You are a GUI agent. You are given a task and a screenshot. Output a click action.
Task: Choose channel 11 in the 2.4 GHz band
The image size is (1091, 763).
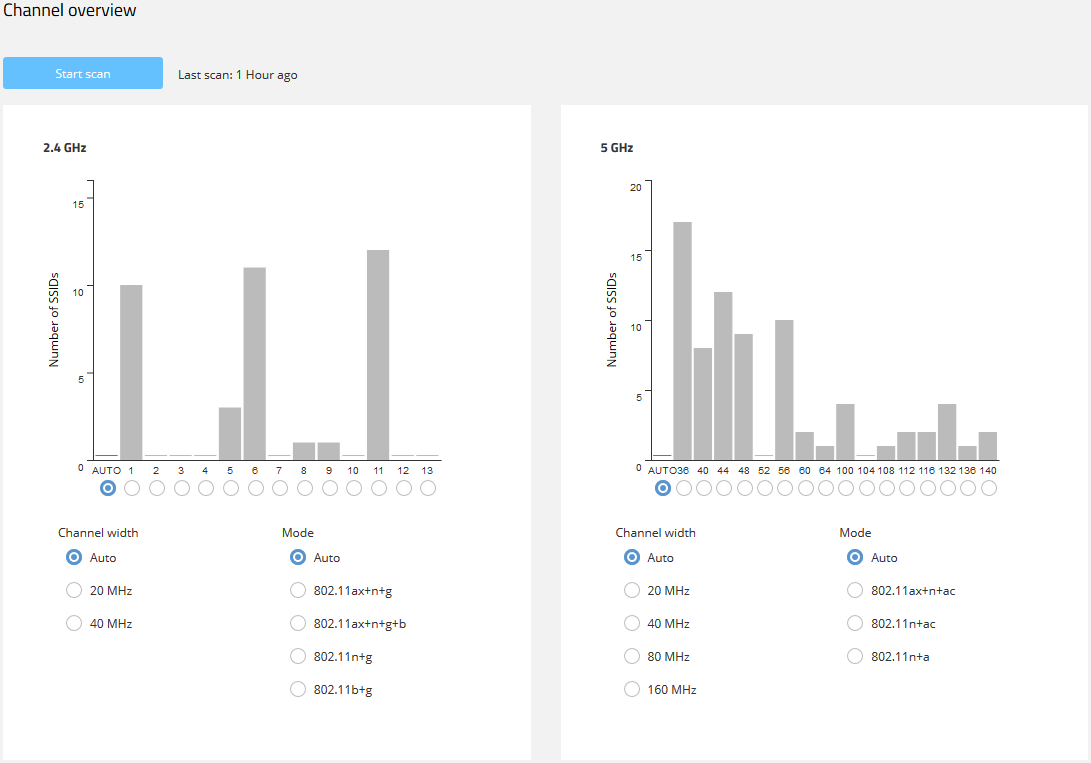(x=378, y=488)
